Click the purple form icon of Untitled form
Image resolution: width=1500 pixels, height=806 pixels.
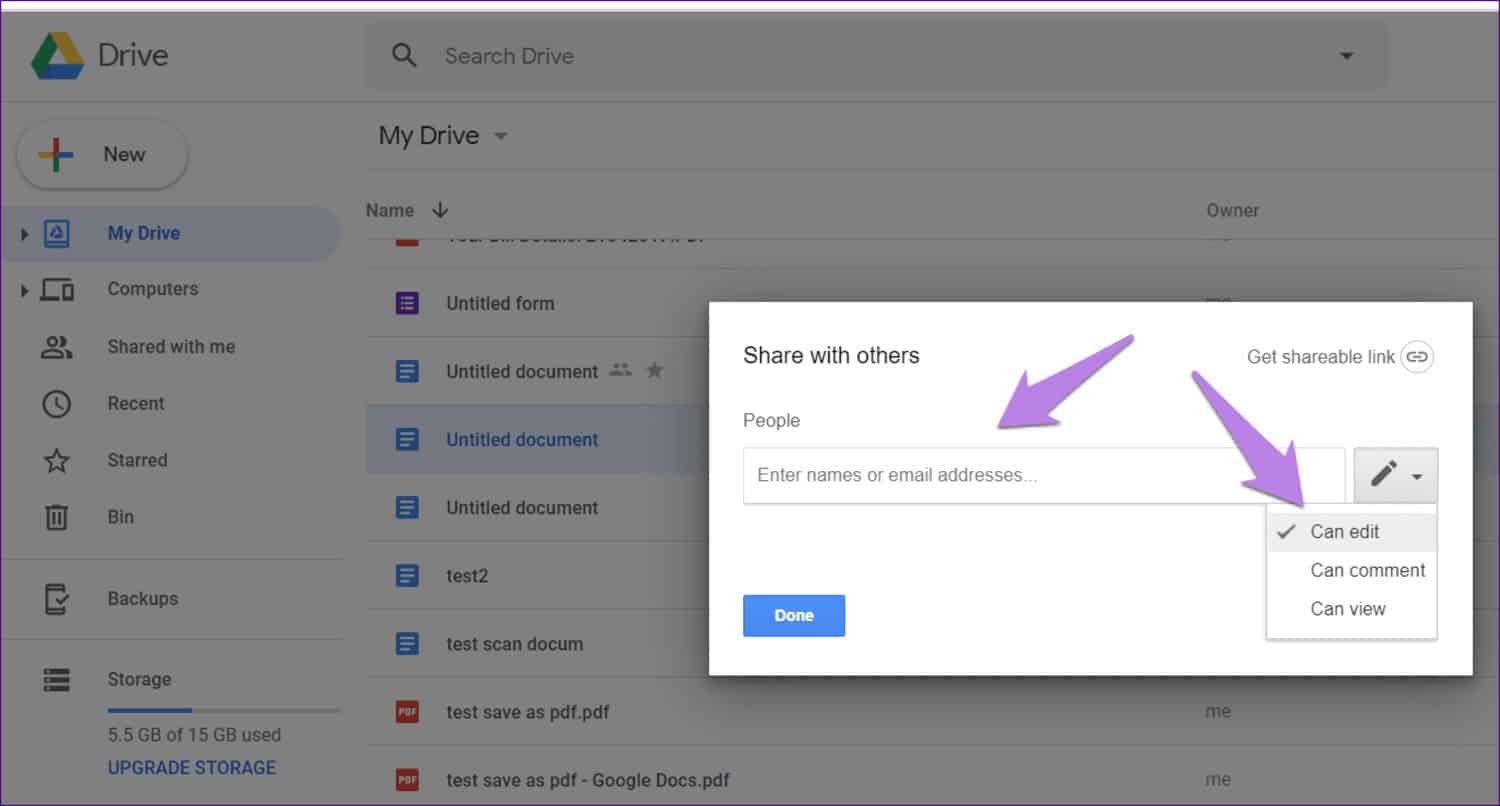(x=407, y=303)
